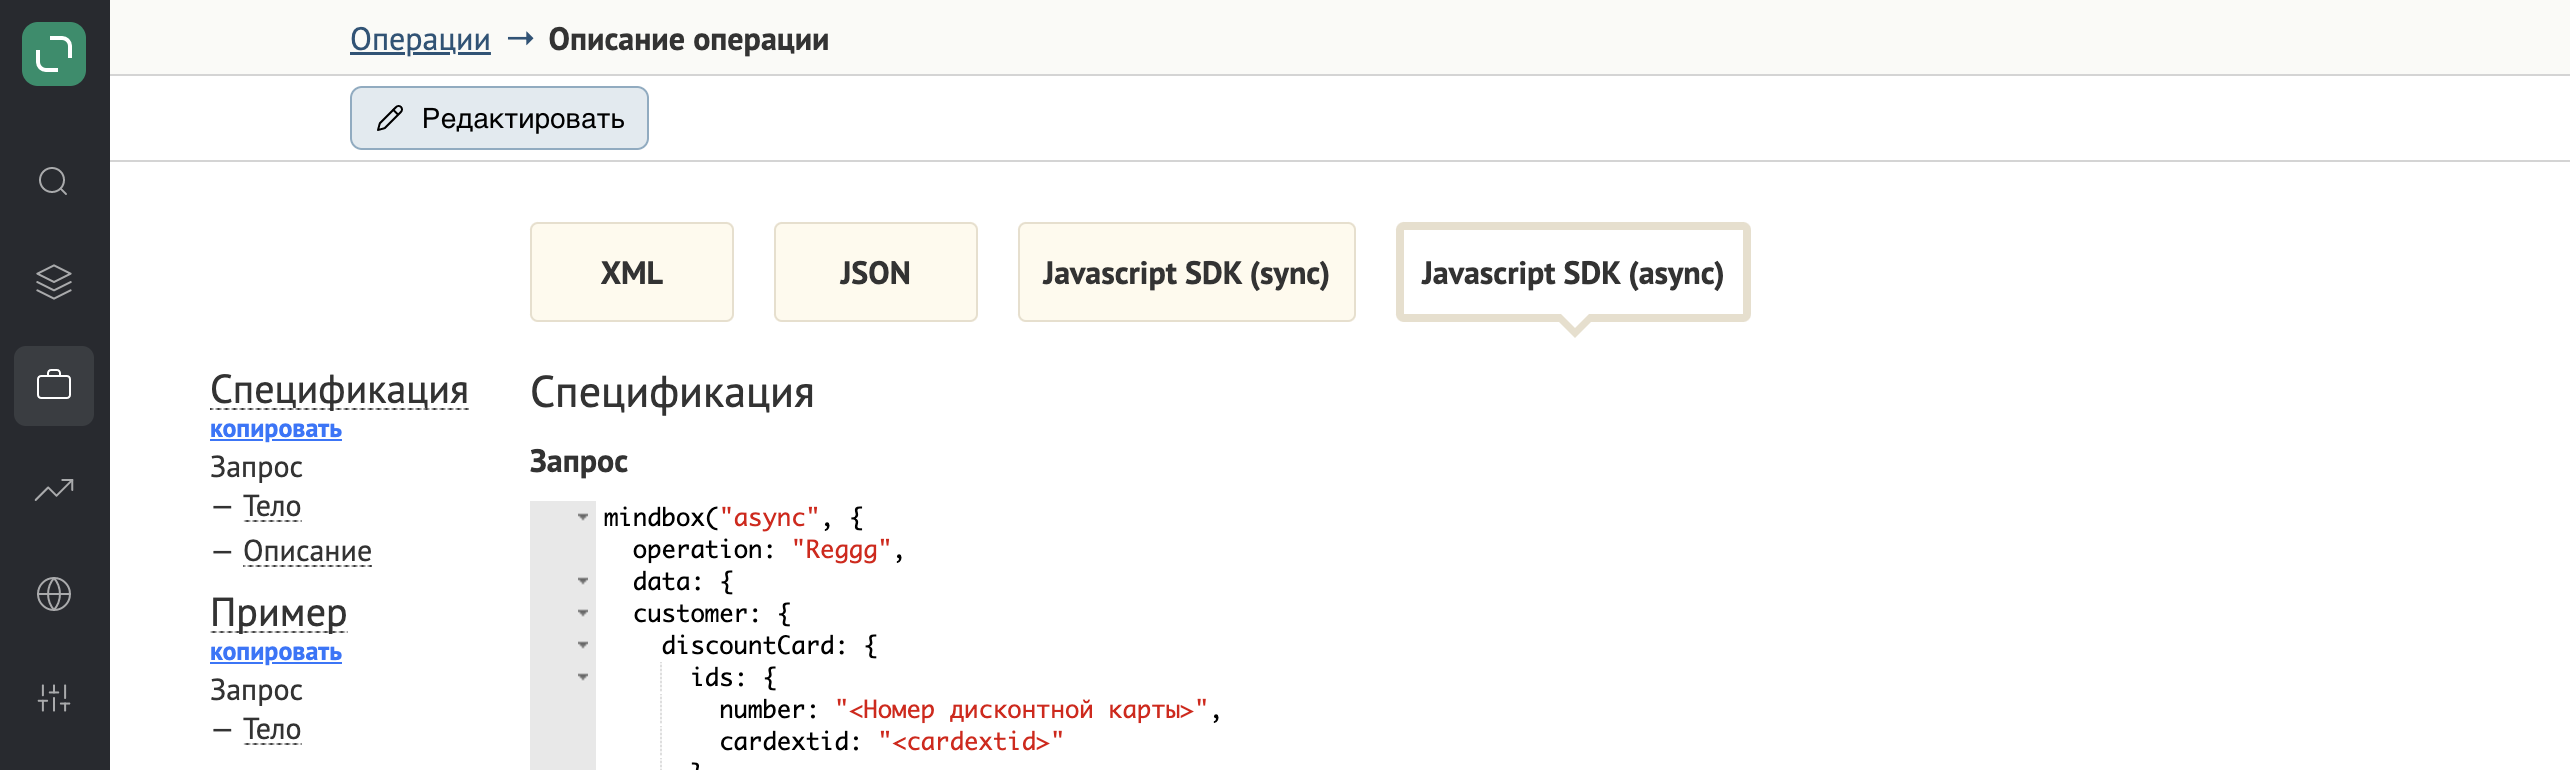Click the Запрос heading above the code
2570x770 pixels.
(579, 462)
